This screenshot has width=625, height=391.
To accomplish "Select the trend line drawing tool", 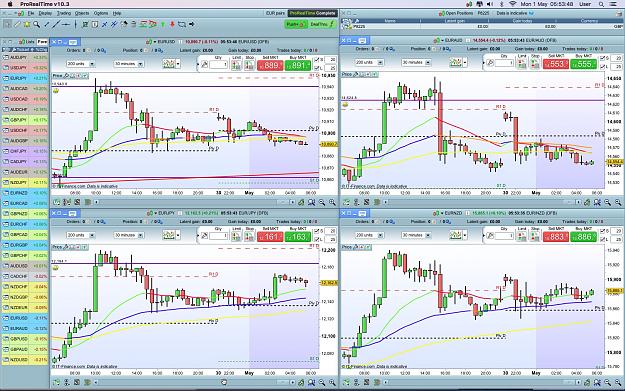I will pyautogui.click(x=56, y=24).
